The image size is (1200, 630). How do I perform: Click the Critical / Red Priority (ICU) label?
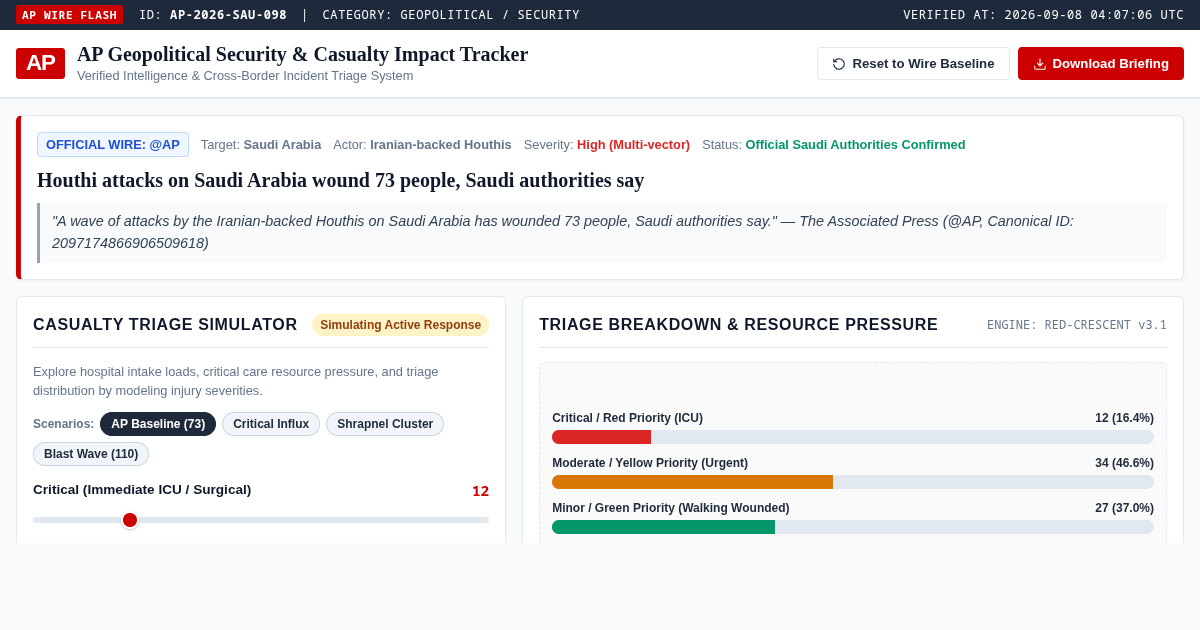(x=627, y=418)
